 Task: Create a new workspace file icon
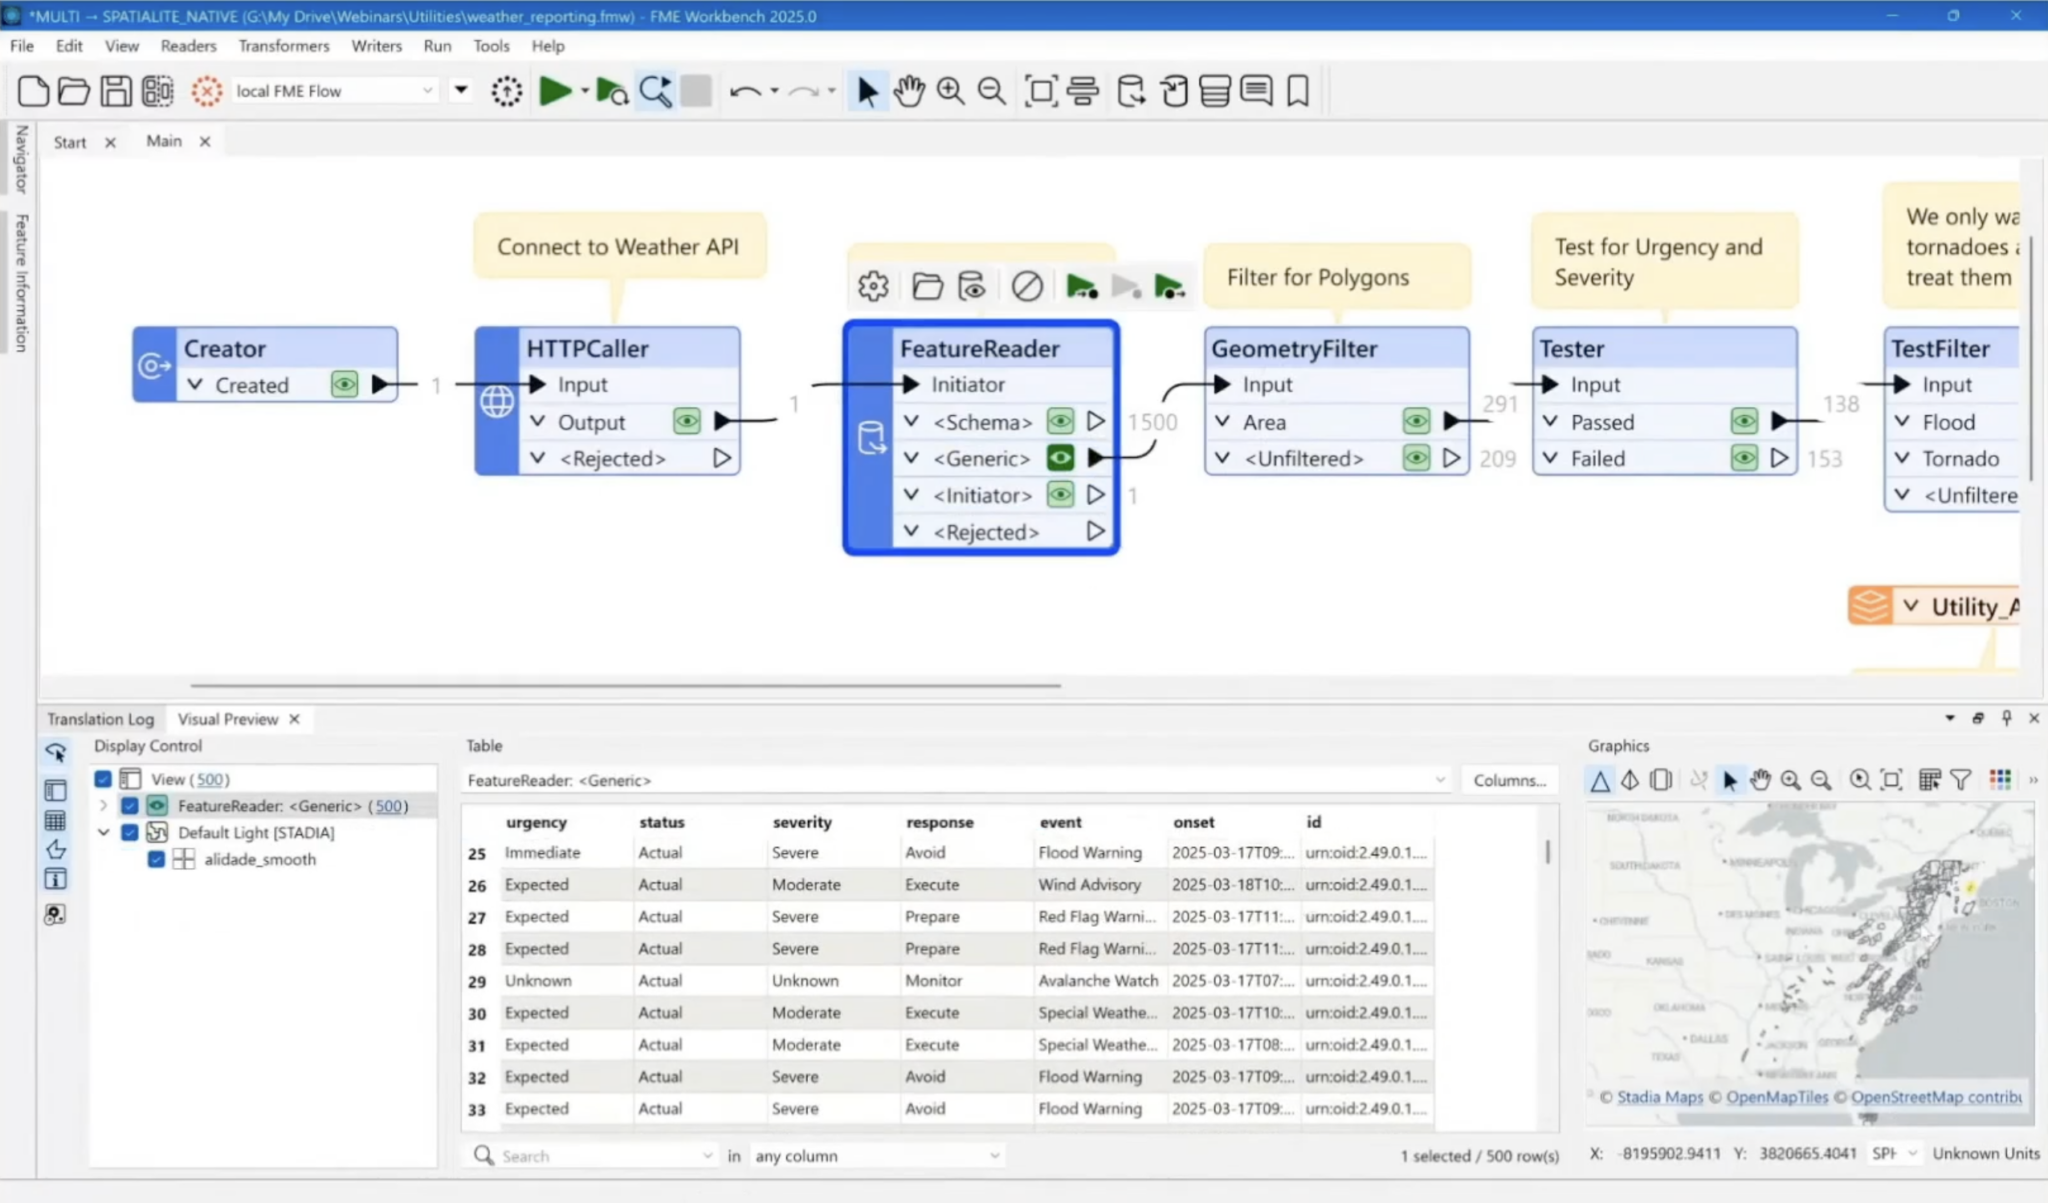(x=33, y=91)
